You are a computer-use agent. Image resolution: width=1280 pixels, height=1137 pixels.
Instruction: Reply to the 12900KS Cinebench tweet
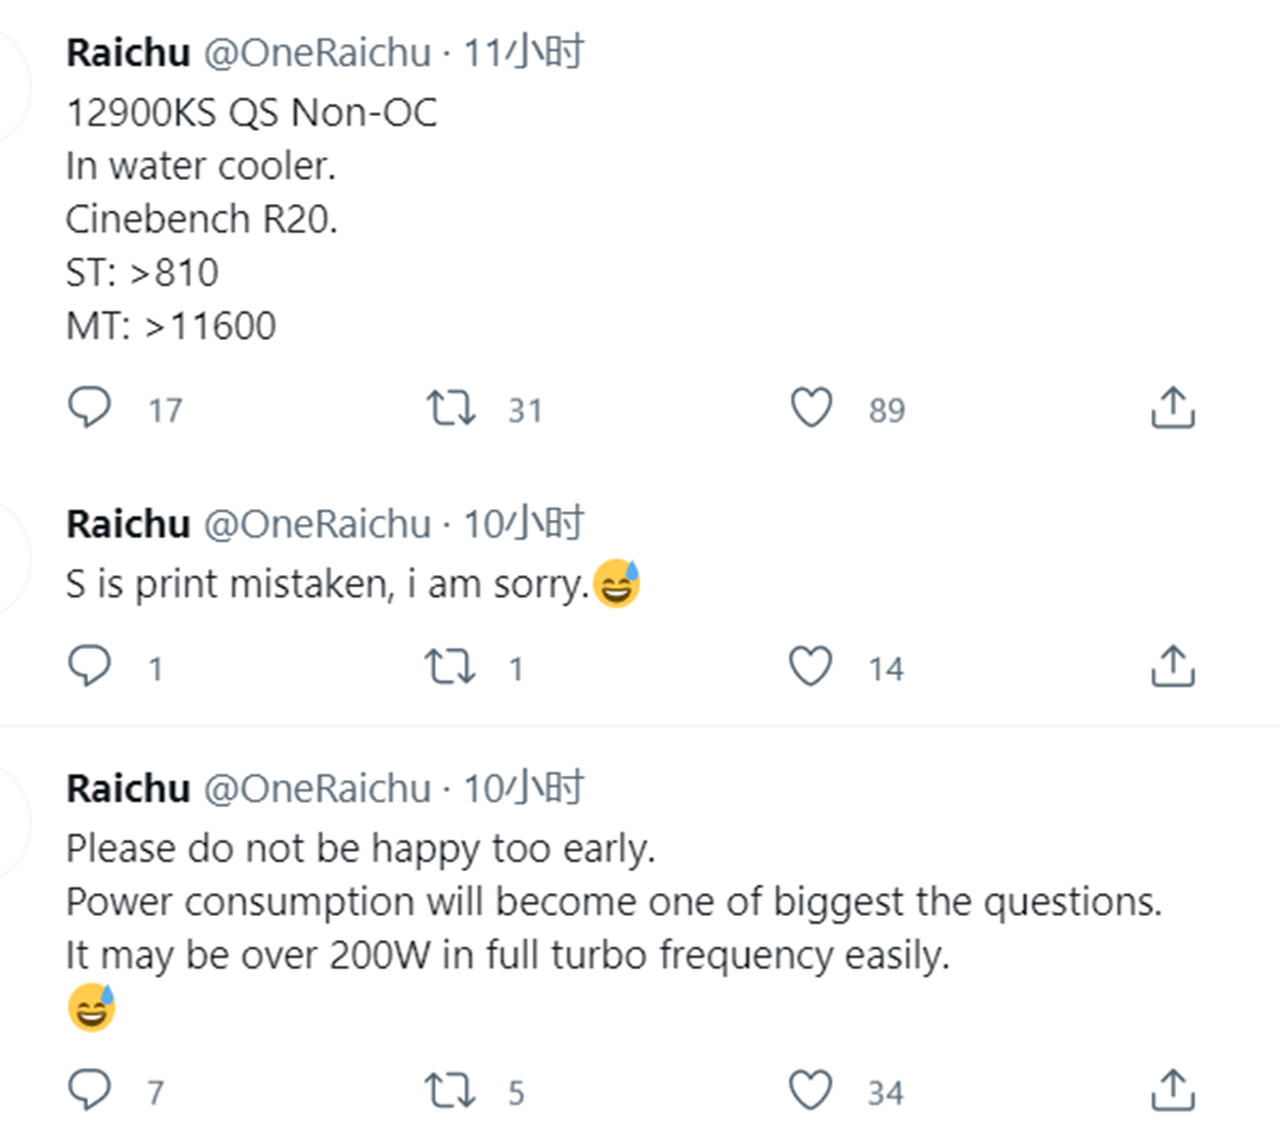click(x=90, y=408)
